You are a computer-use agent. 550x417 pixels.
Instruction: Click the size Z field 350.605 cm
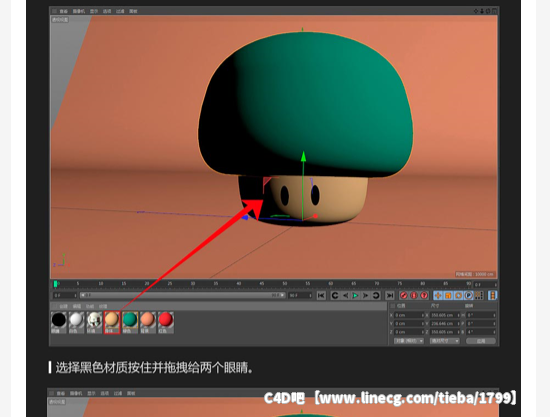tap(445, 332)
